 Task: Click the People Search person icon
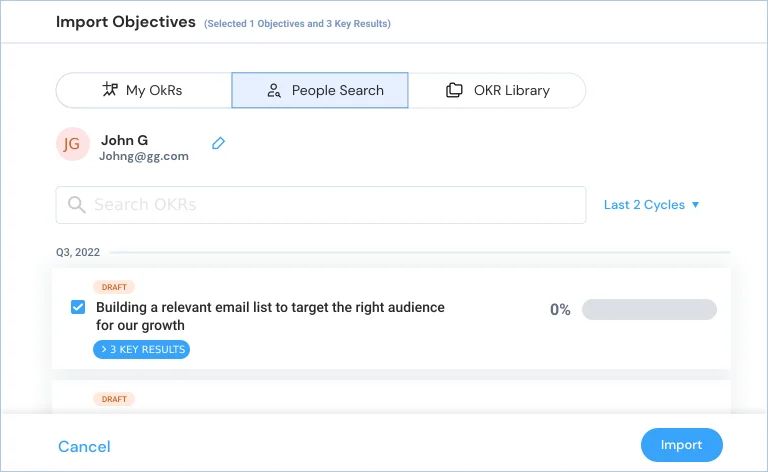[274, 91]
